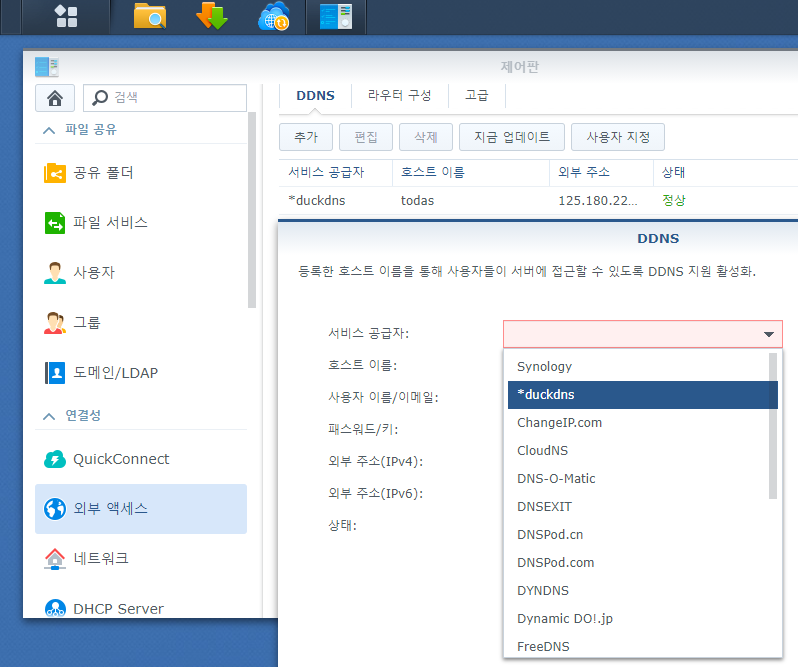Click the External Access globe icon
This screenshot has width=798, height=667.
tap(55, 509)
